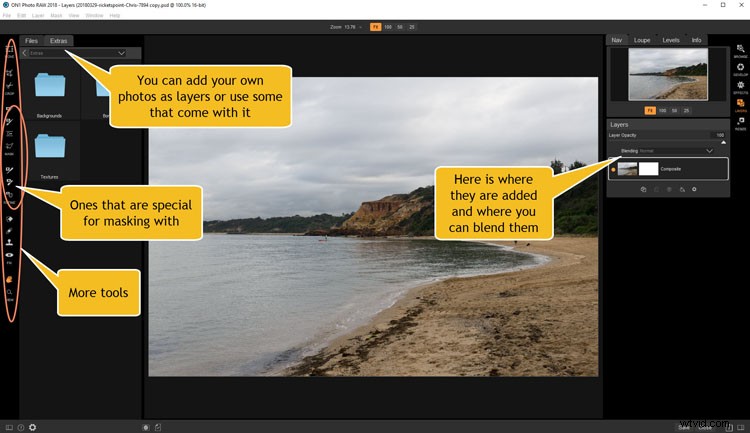Switch to the Loupe tab
The height and width of the screenshot is (433, 750).
[642, 40]
